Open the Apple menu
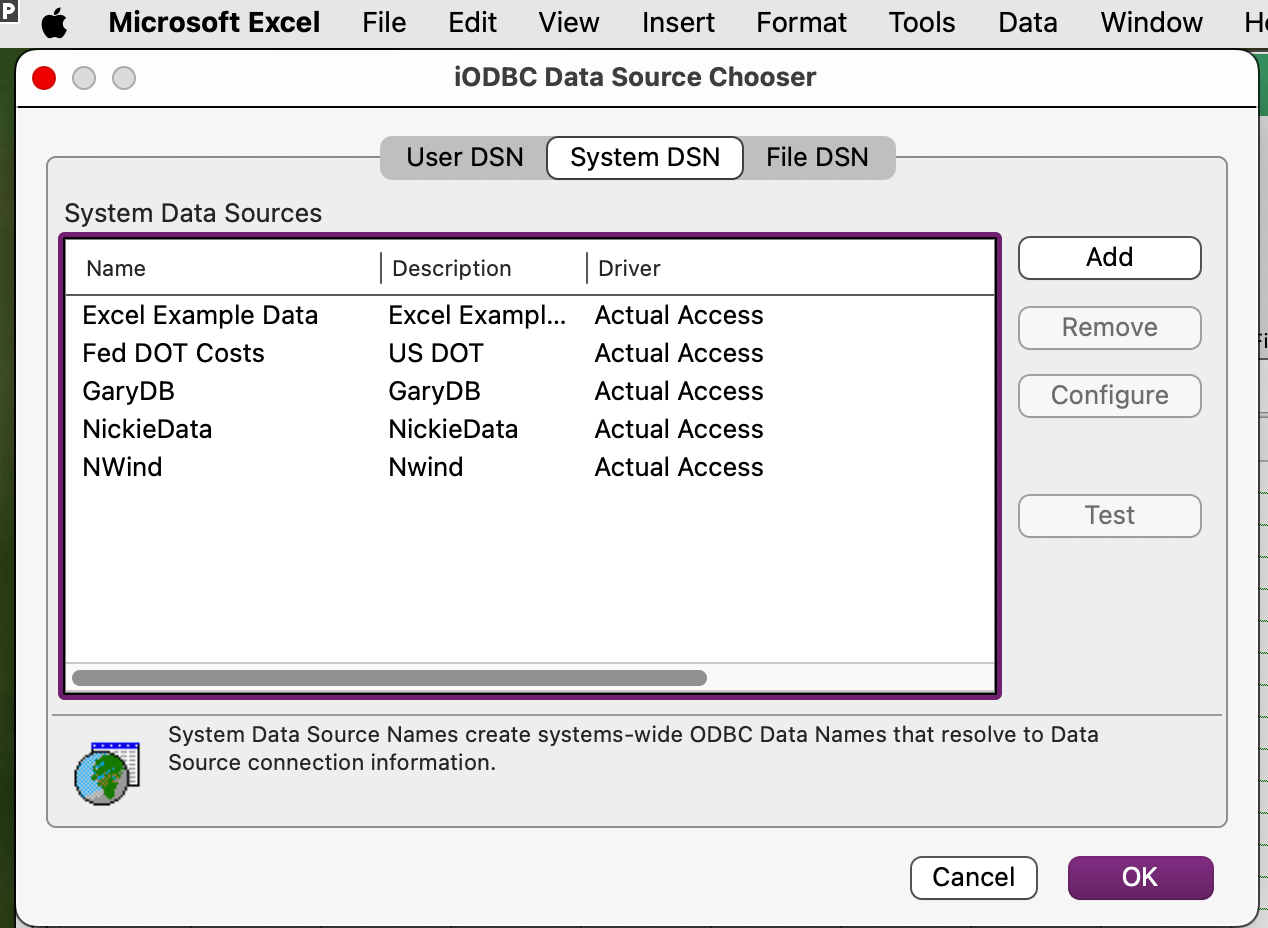This screenshot has height=928, width=1268. [x=54, y=22]
